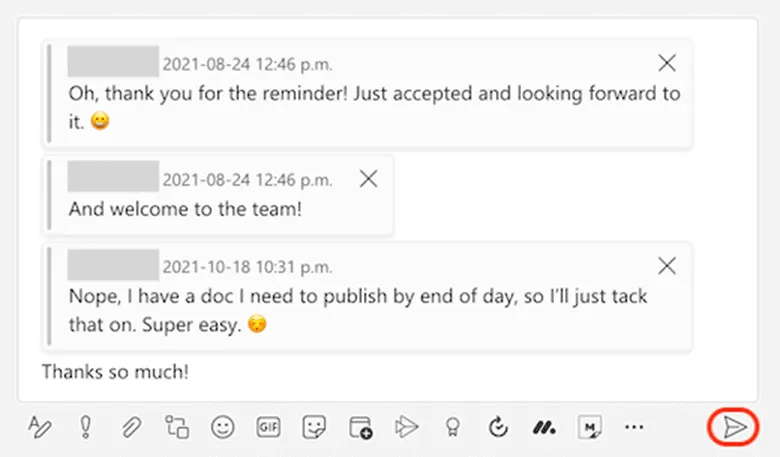Open the M whiteboard app icon
Viewport: 780px width, 457px height.
[x=590, y=427]
